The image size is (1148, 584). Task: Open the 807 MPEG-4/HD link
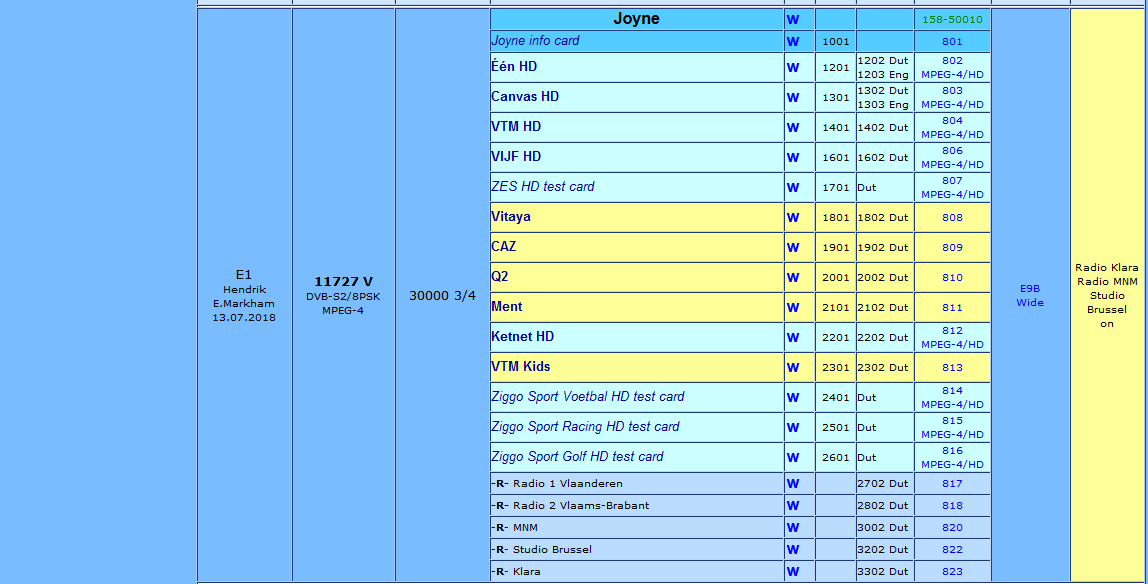[952, 187]
